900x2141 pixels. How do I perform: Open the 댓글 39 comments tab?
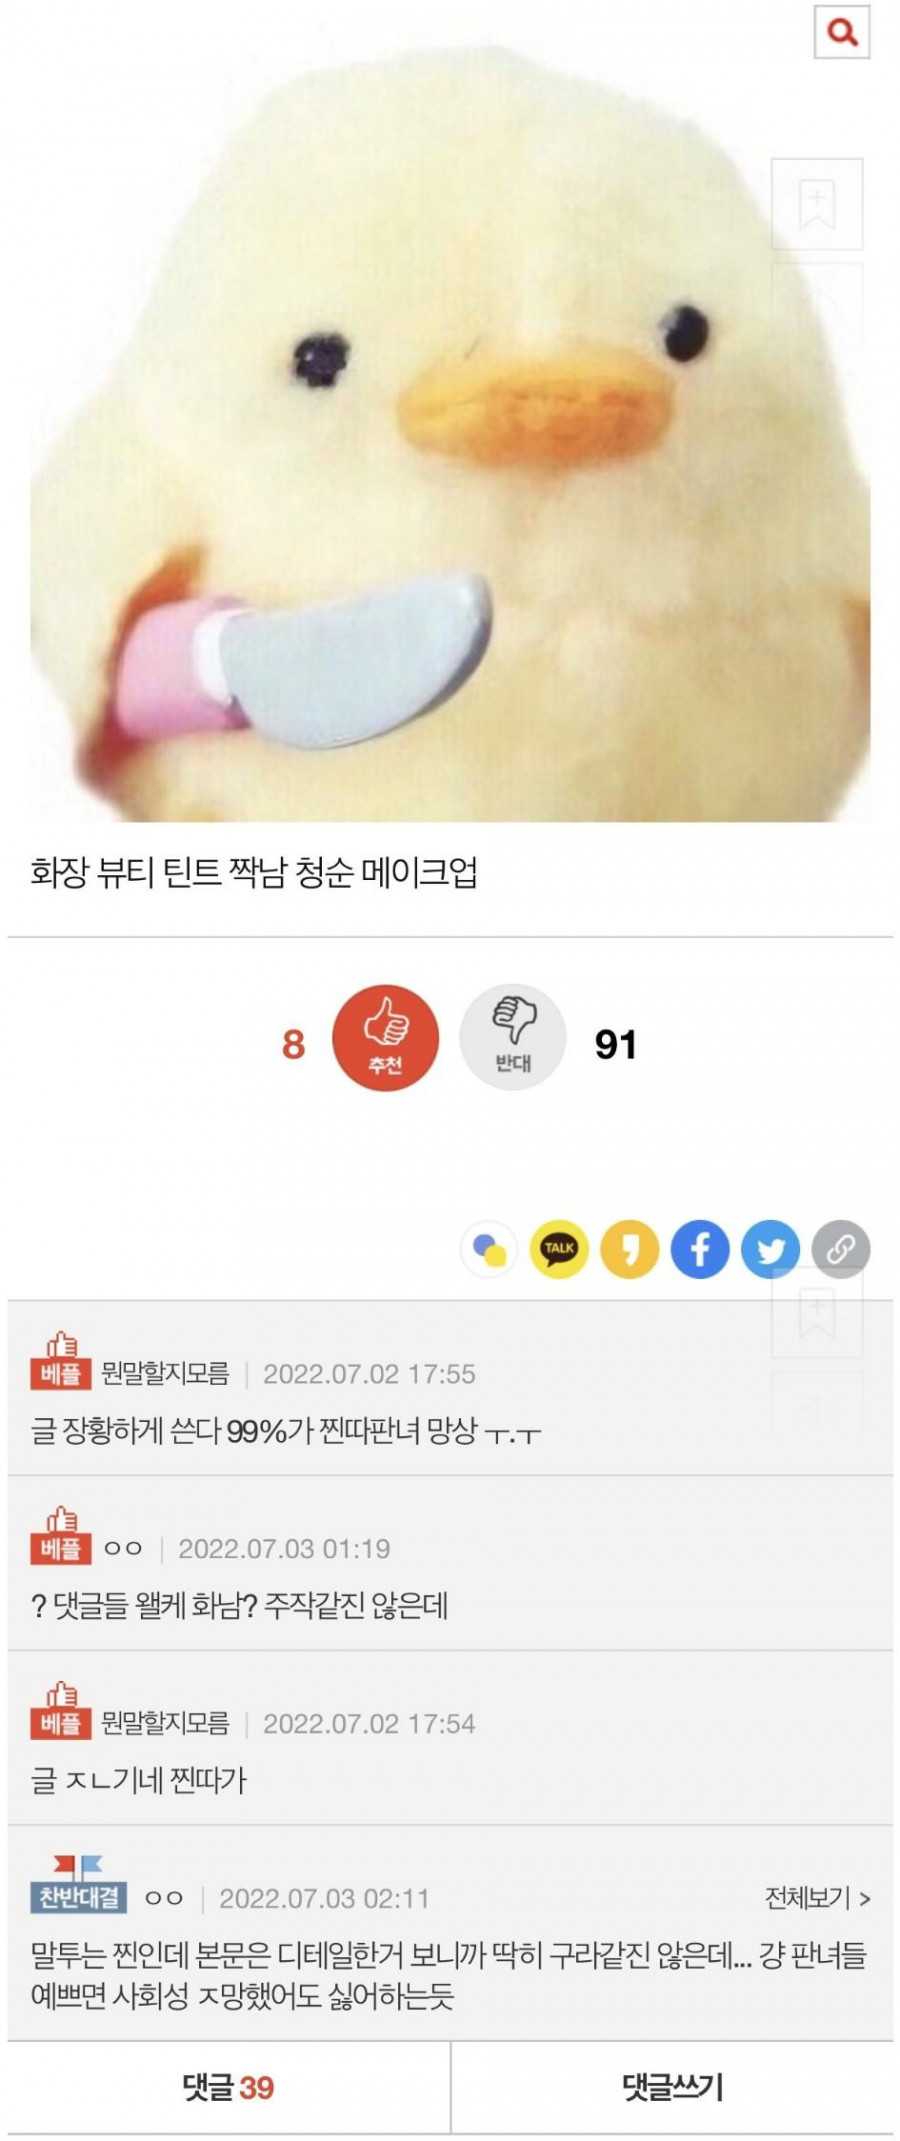pyautogui.click(x=228, y=2087)
